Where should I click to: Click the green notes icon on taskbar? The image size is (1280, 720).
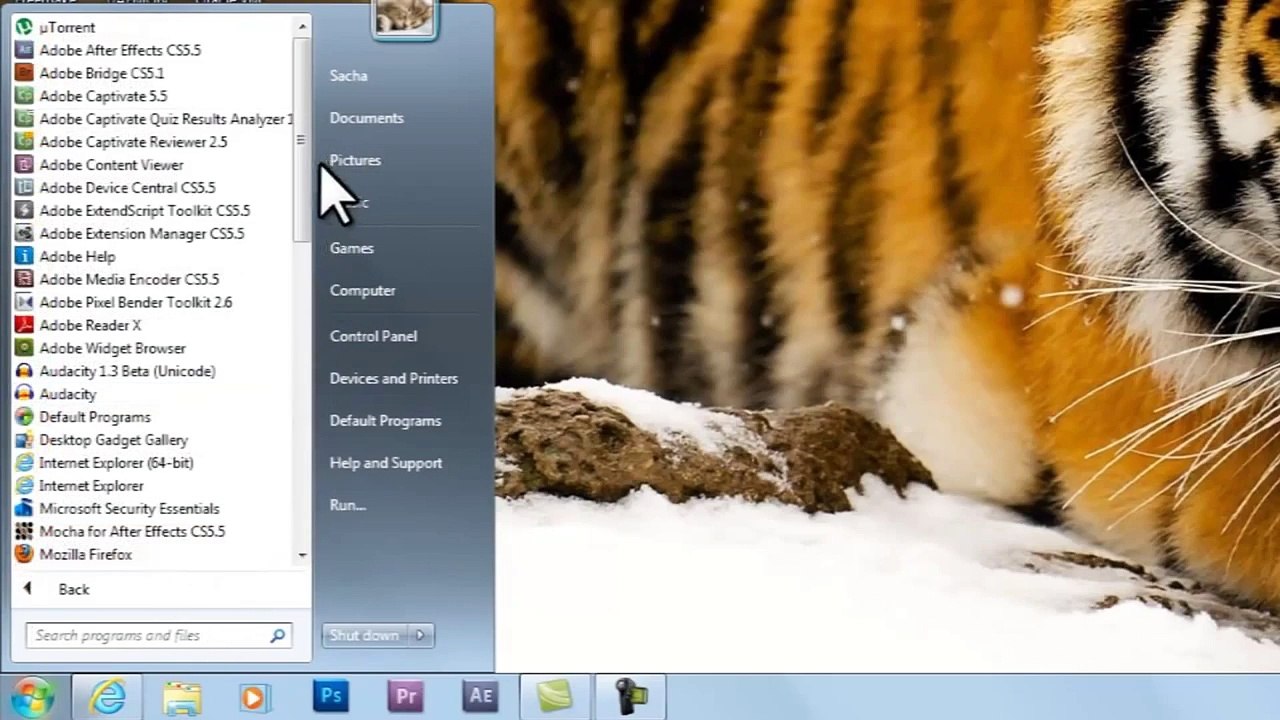point(556,697)
